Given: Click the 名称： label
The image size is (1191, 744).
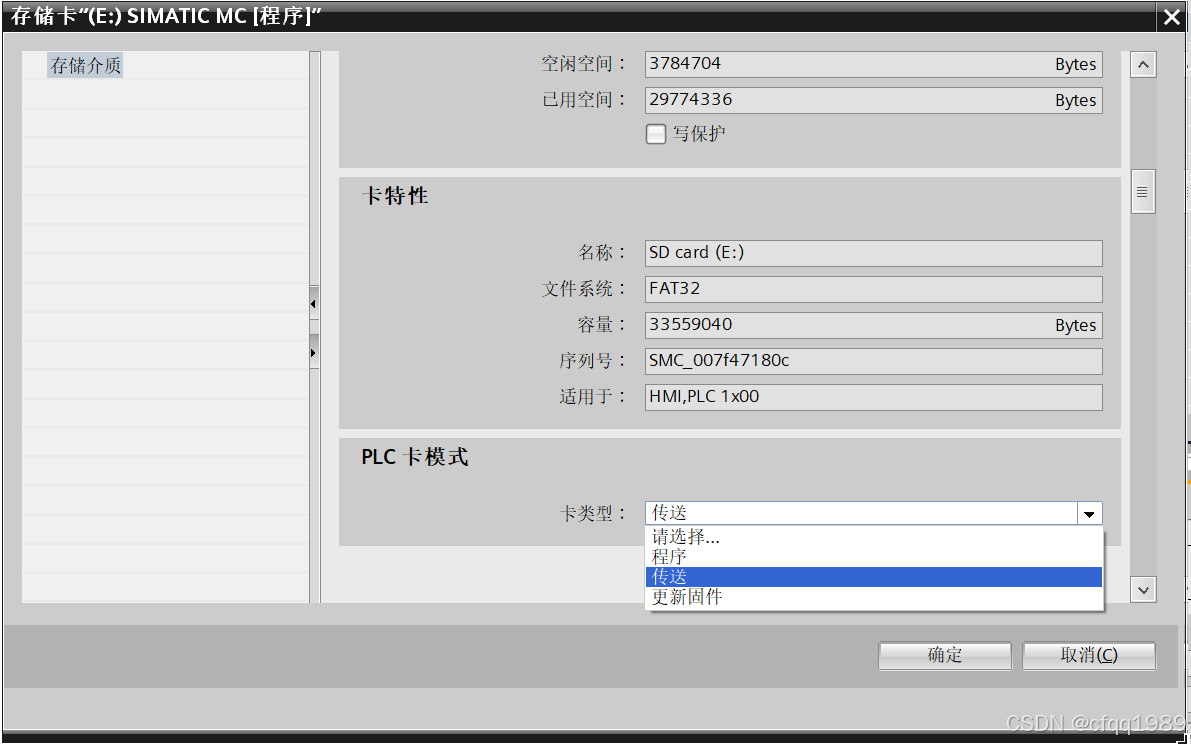Looking at the screenshot, I should pyautogui.click(x=602, y=253).
